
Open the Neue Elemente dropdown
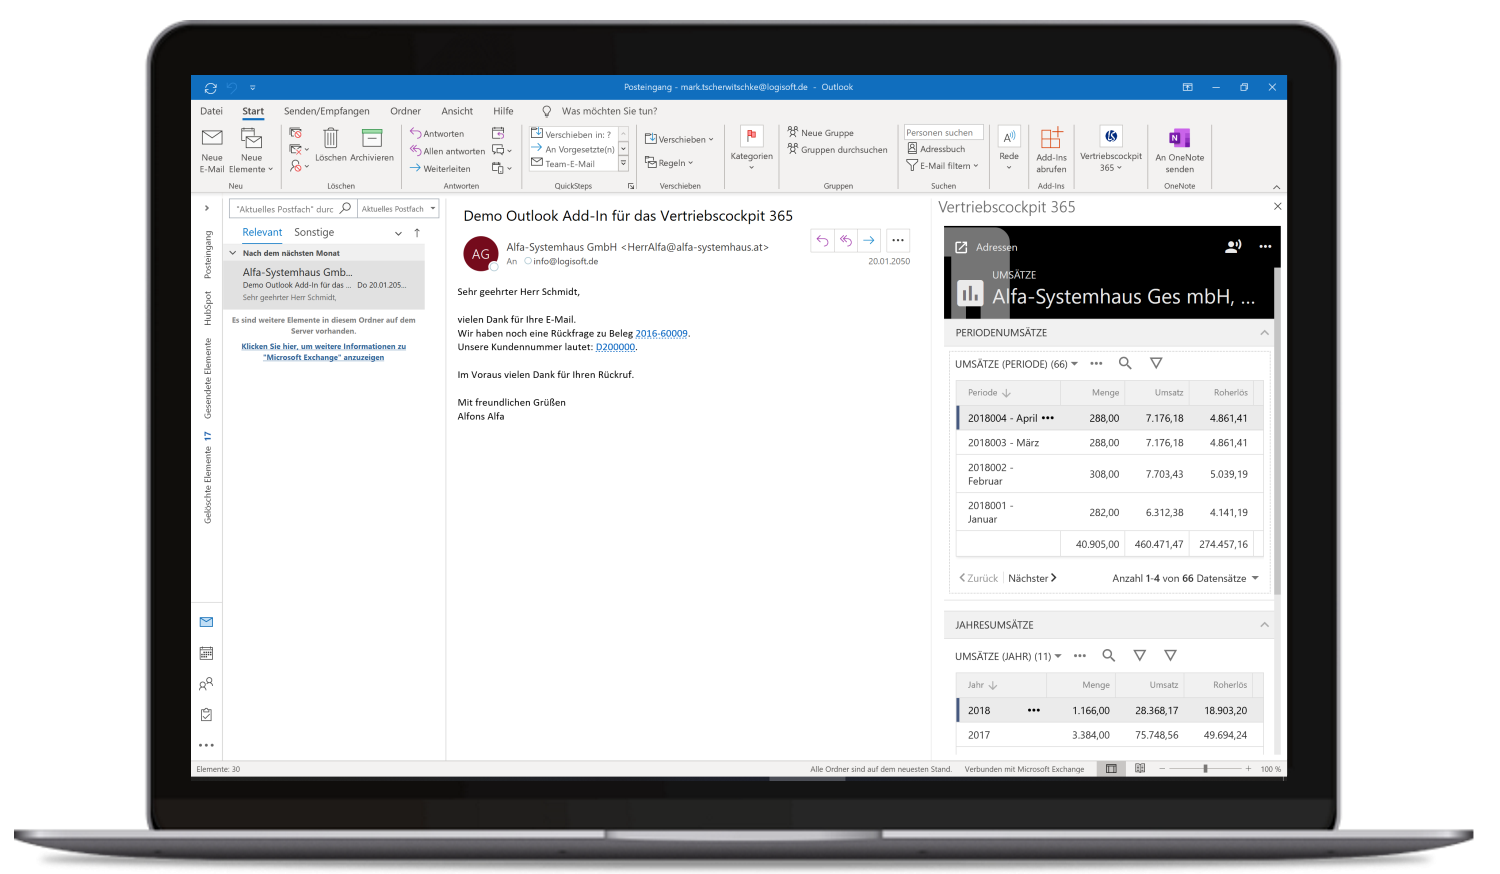click(x=251, y=151)
